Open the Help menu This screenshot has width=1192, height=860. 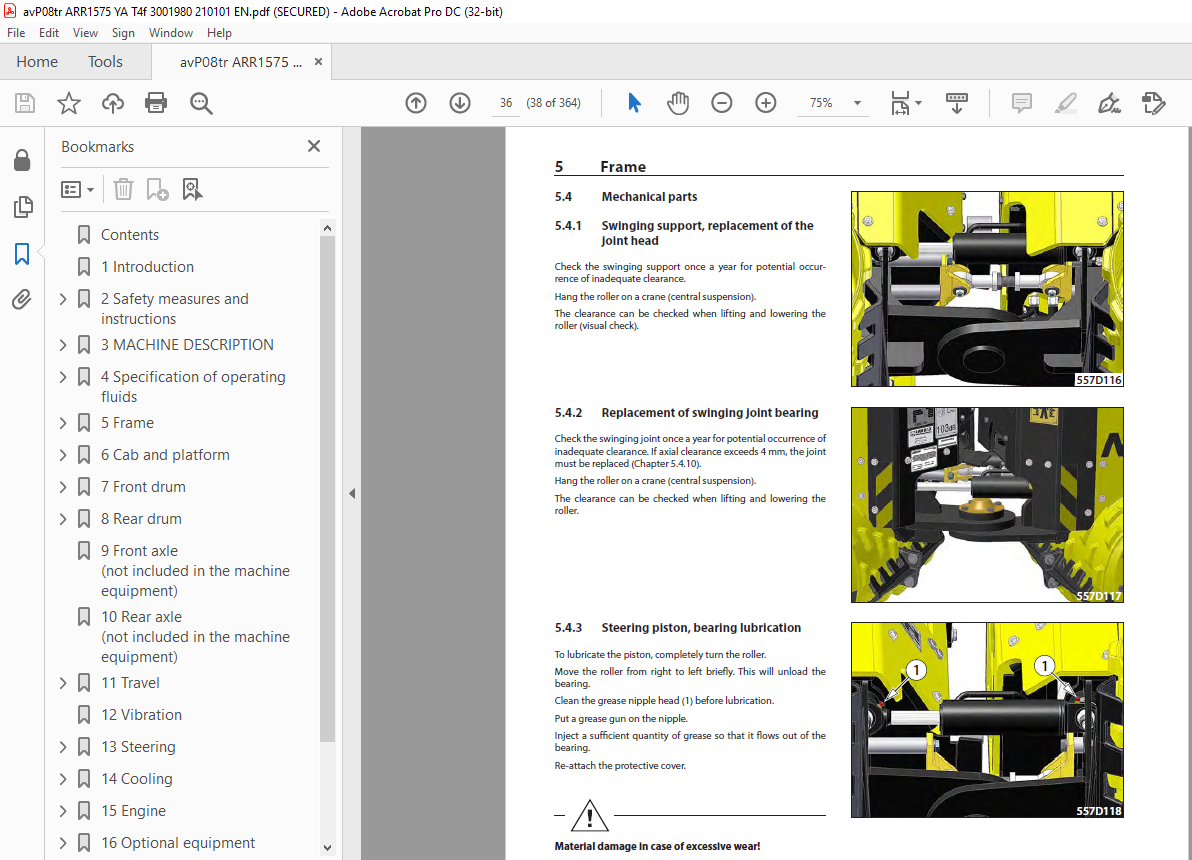point(219,33)
